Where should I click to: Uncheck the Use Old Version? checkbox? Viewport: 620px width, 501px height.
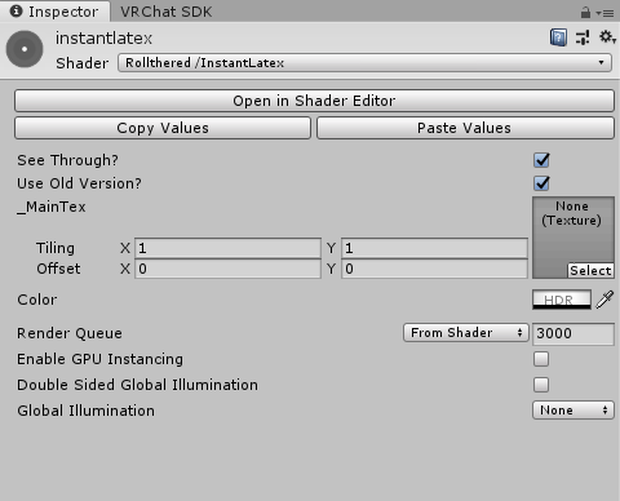tap(541, 183)
